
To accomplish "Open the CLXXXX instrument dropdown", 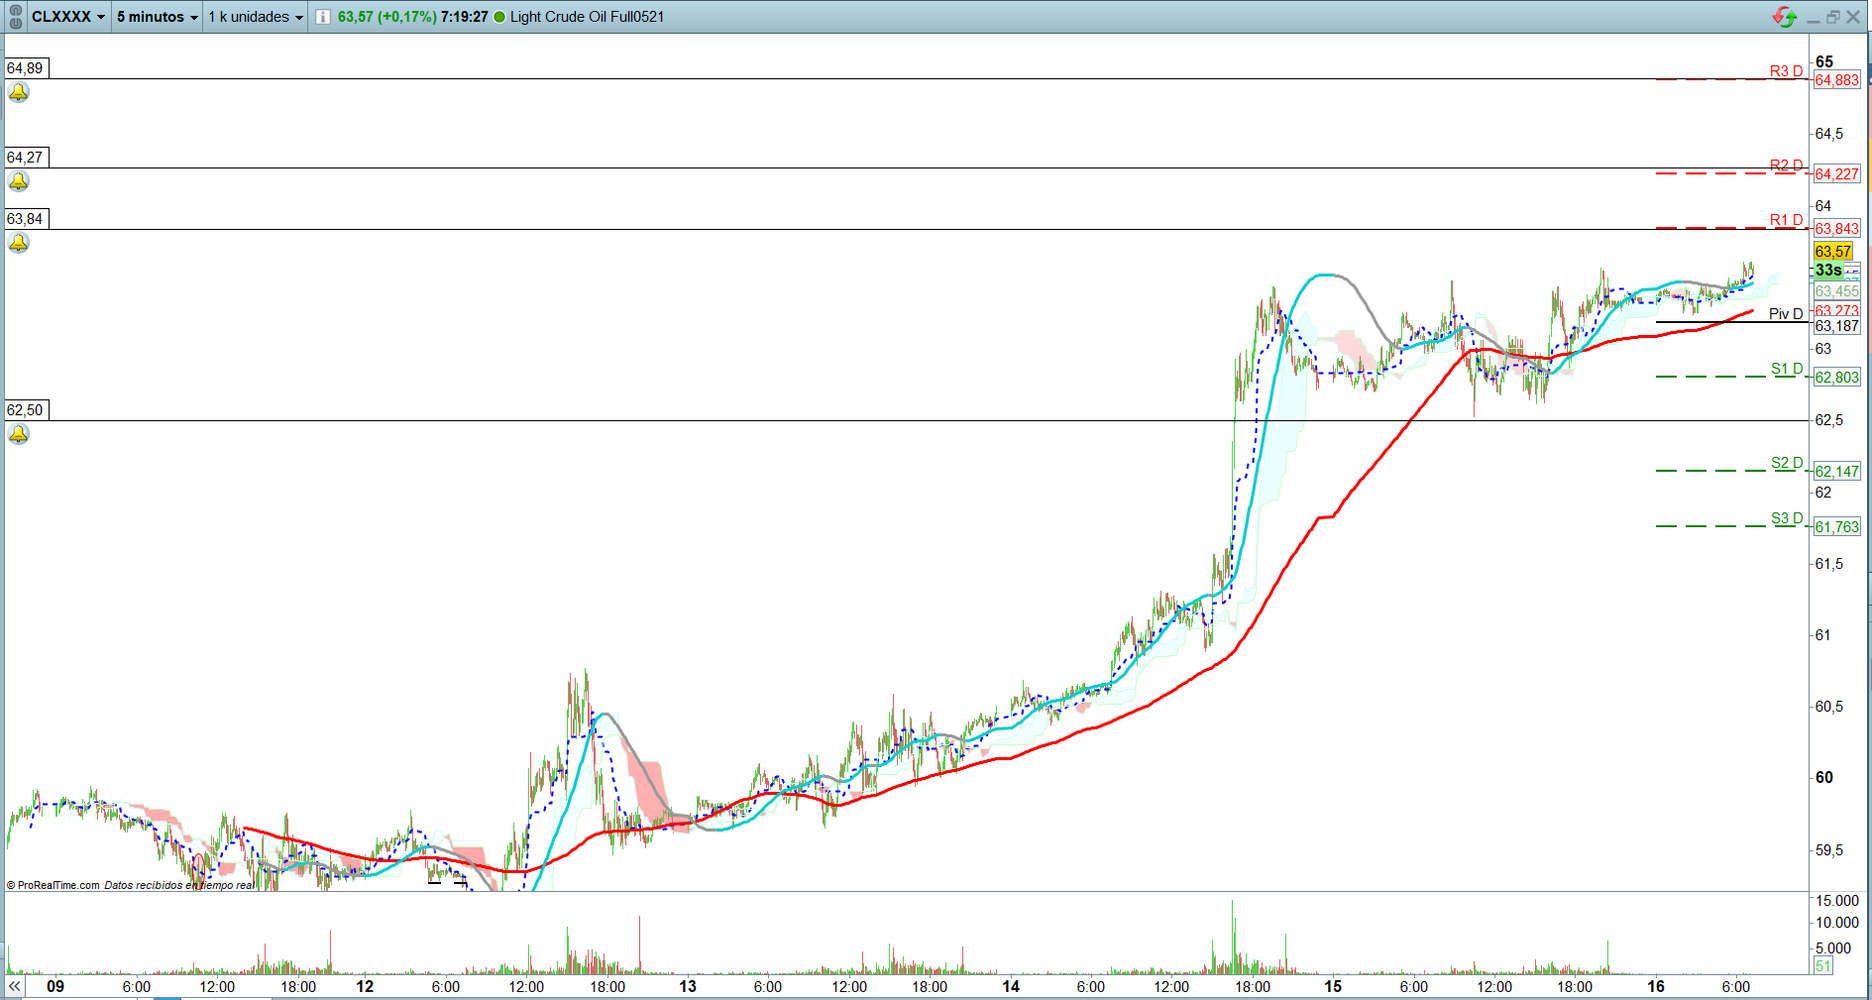I will coord(68,17).
